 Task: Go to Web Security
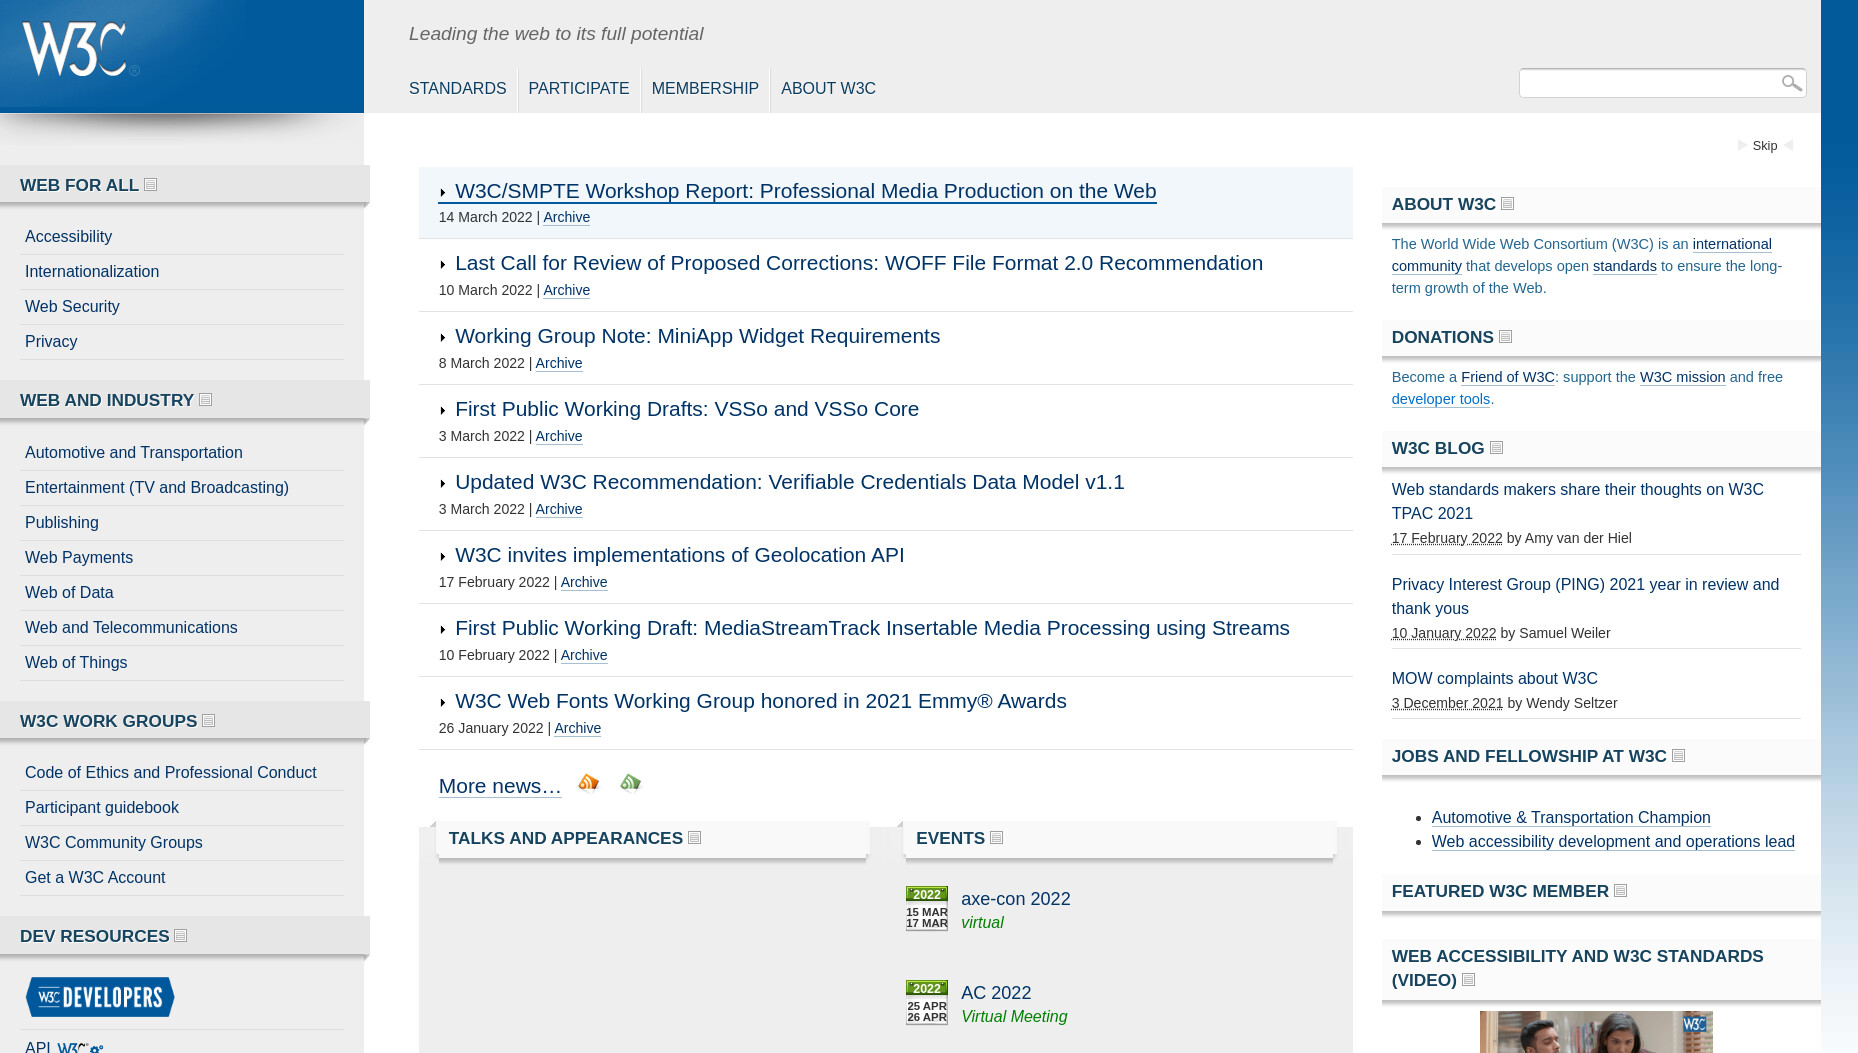click(x=72, y=307)
